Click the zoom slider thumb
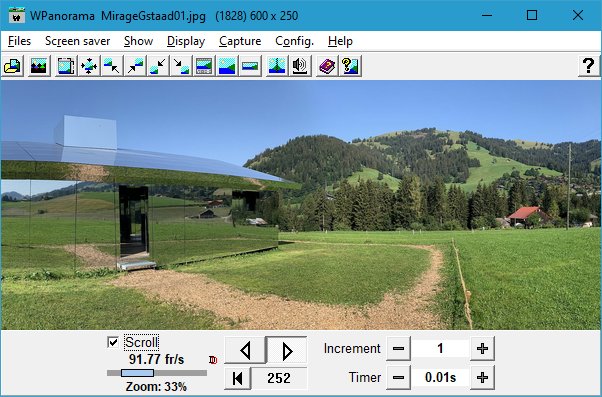Image resolution: width=602 pixels, height=397 pixels. [x=137, y=373]
